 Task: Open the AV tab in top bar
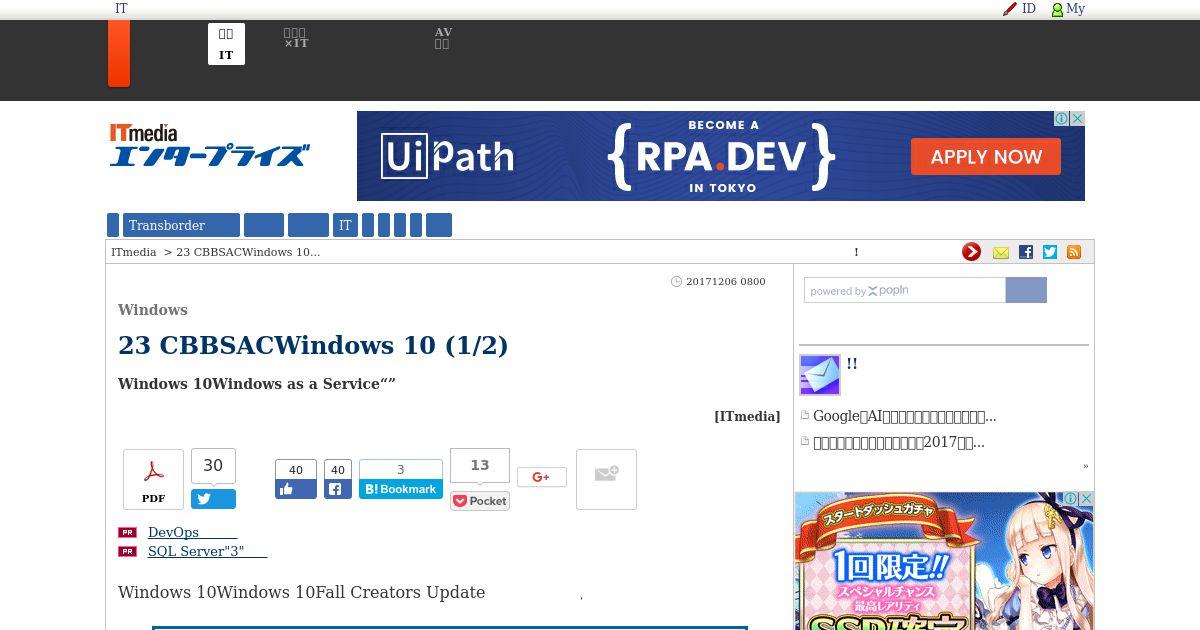(x=443, y=38)
